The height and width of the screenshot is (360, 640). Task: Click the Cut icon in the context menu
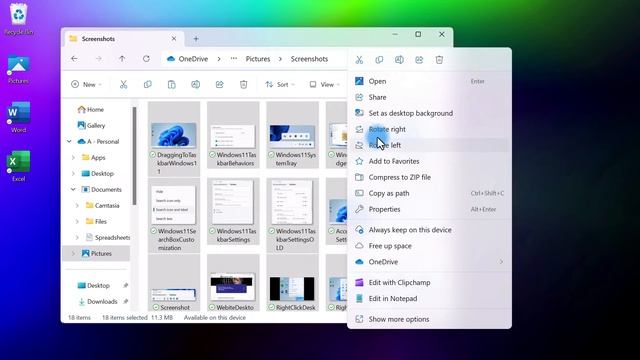[359, 60]
